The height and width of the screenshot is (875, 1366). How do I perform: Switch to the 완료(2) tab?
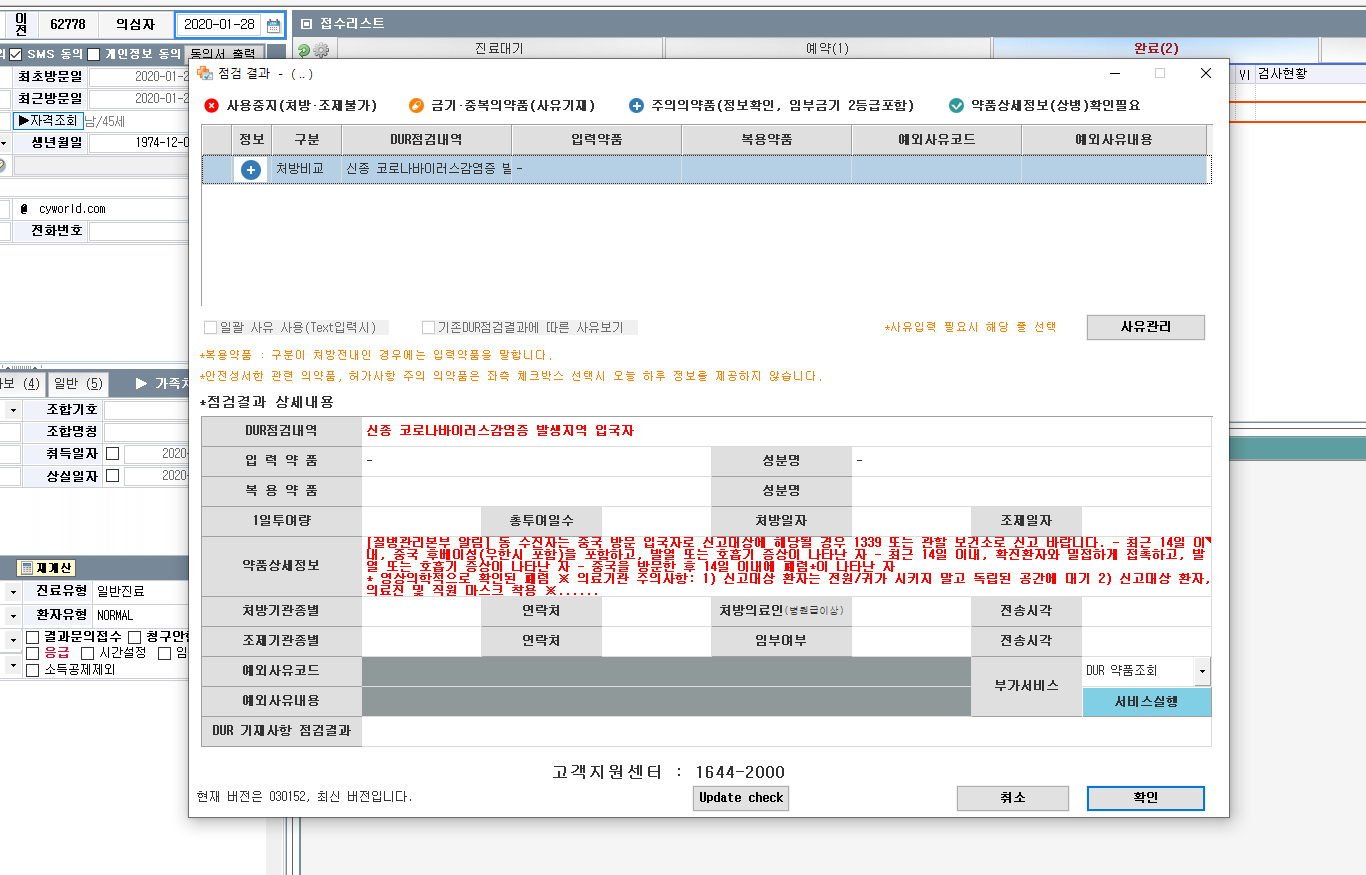1155,48
